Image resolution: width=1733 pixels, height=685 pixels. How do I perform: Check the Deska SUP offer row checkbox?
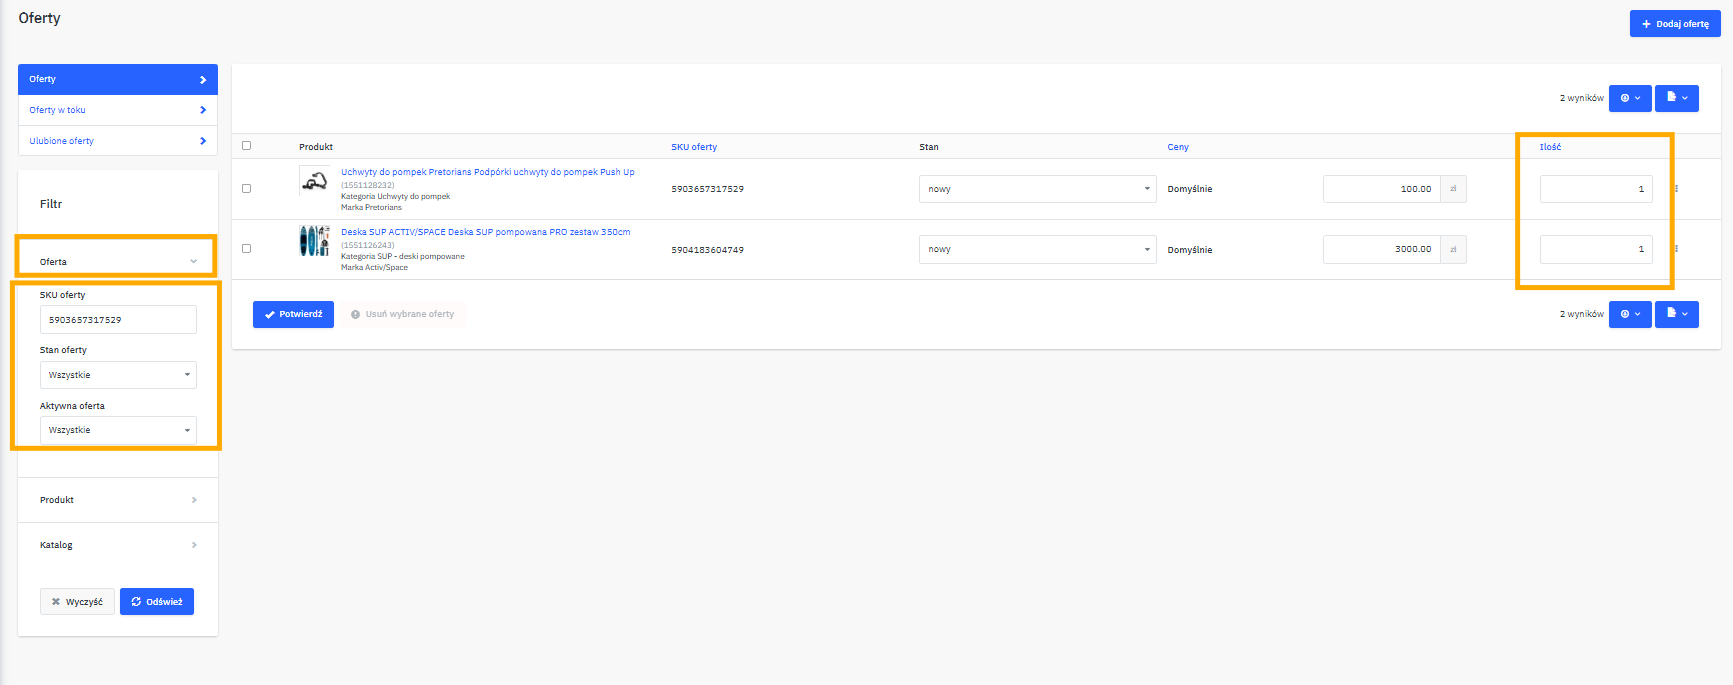click(246, 249)
